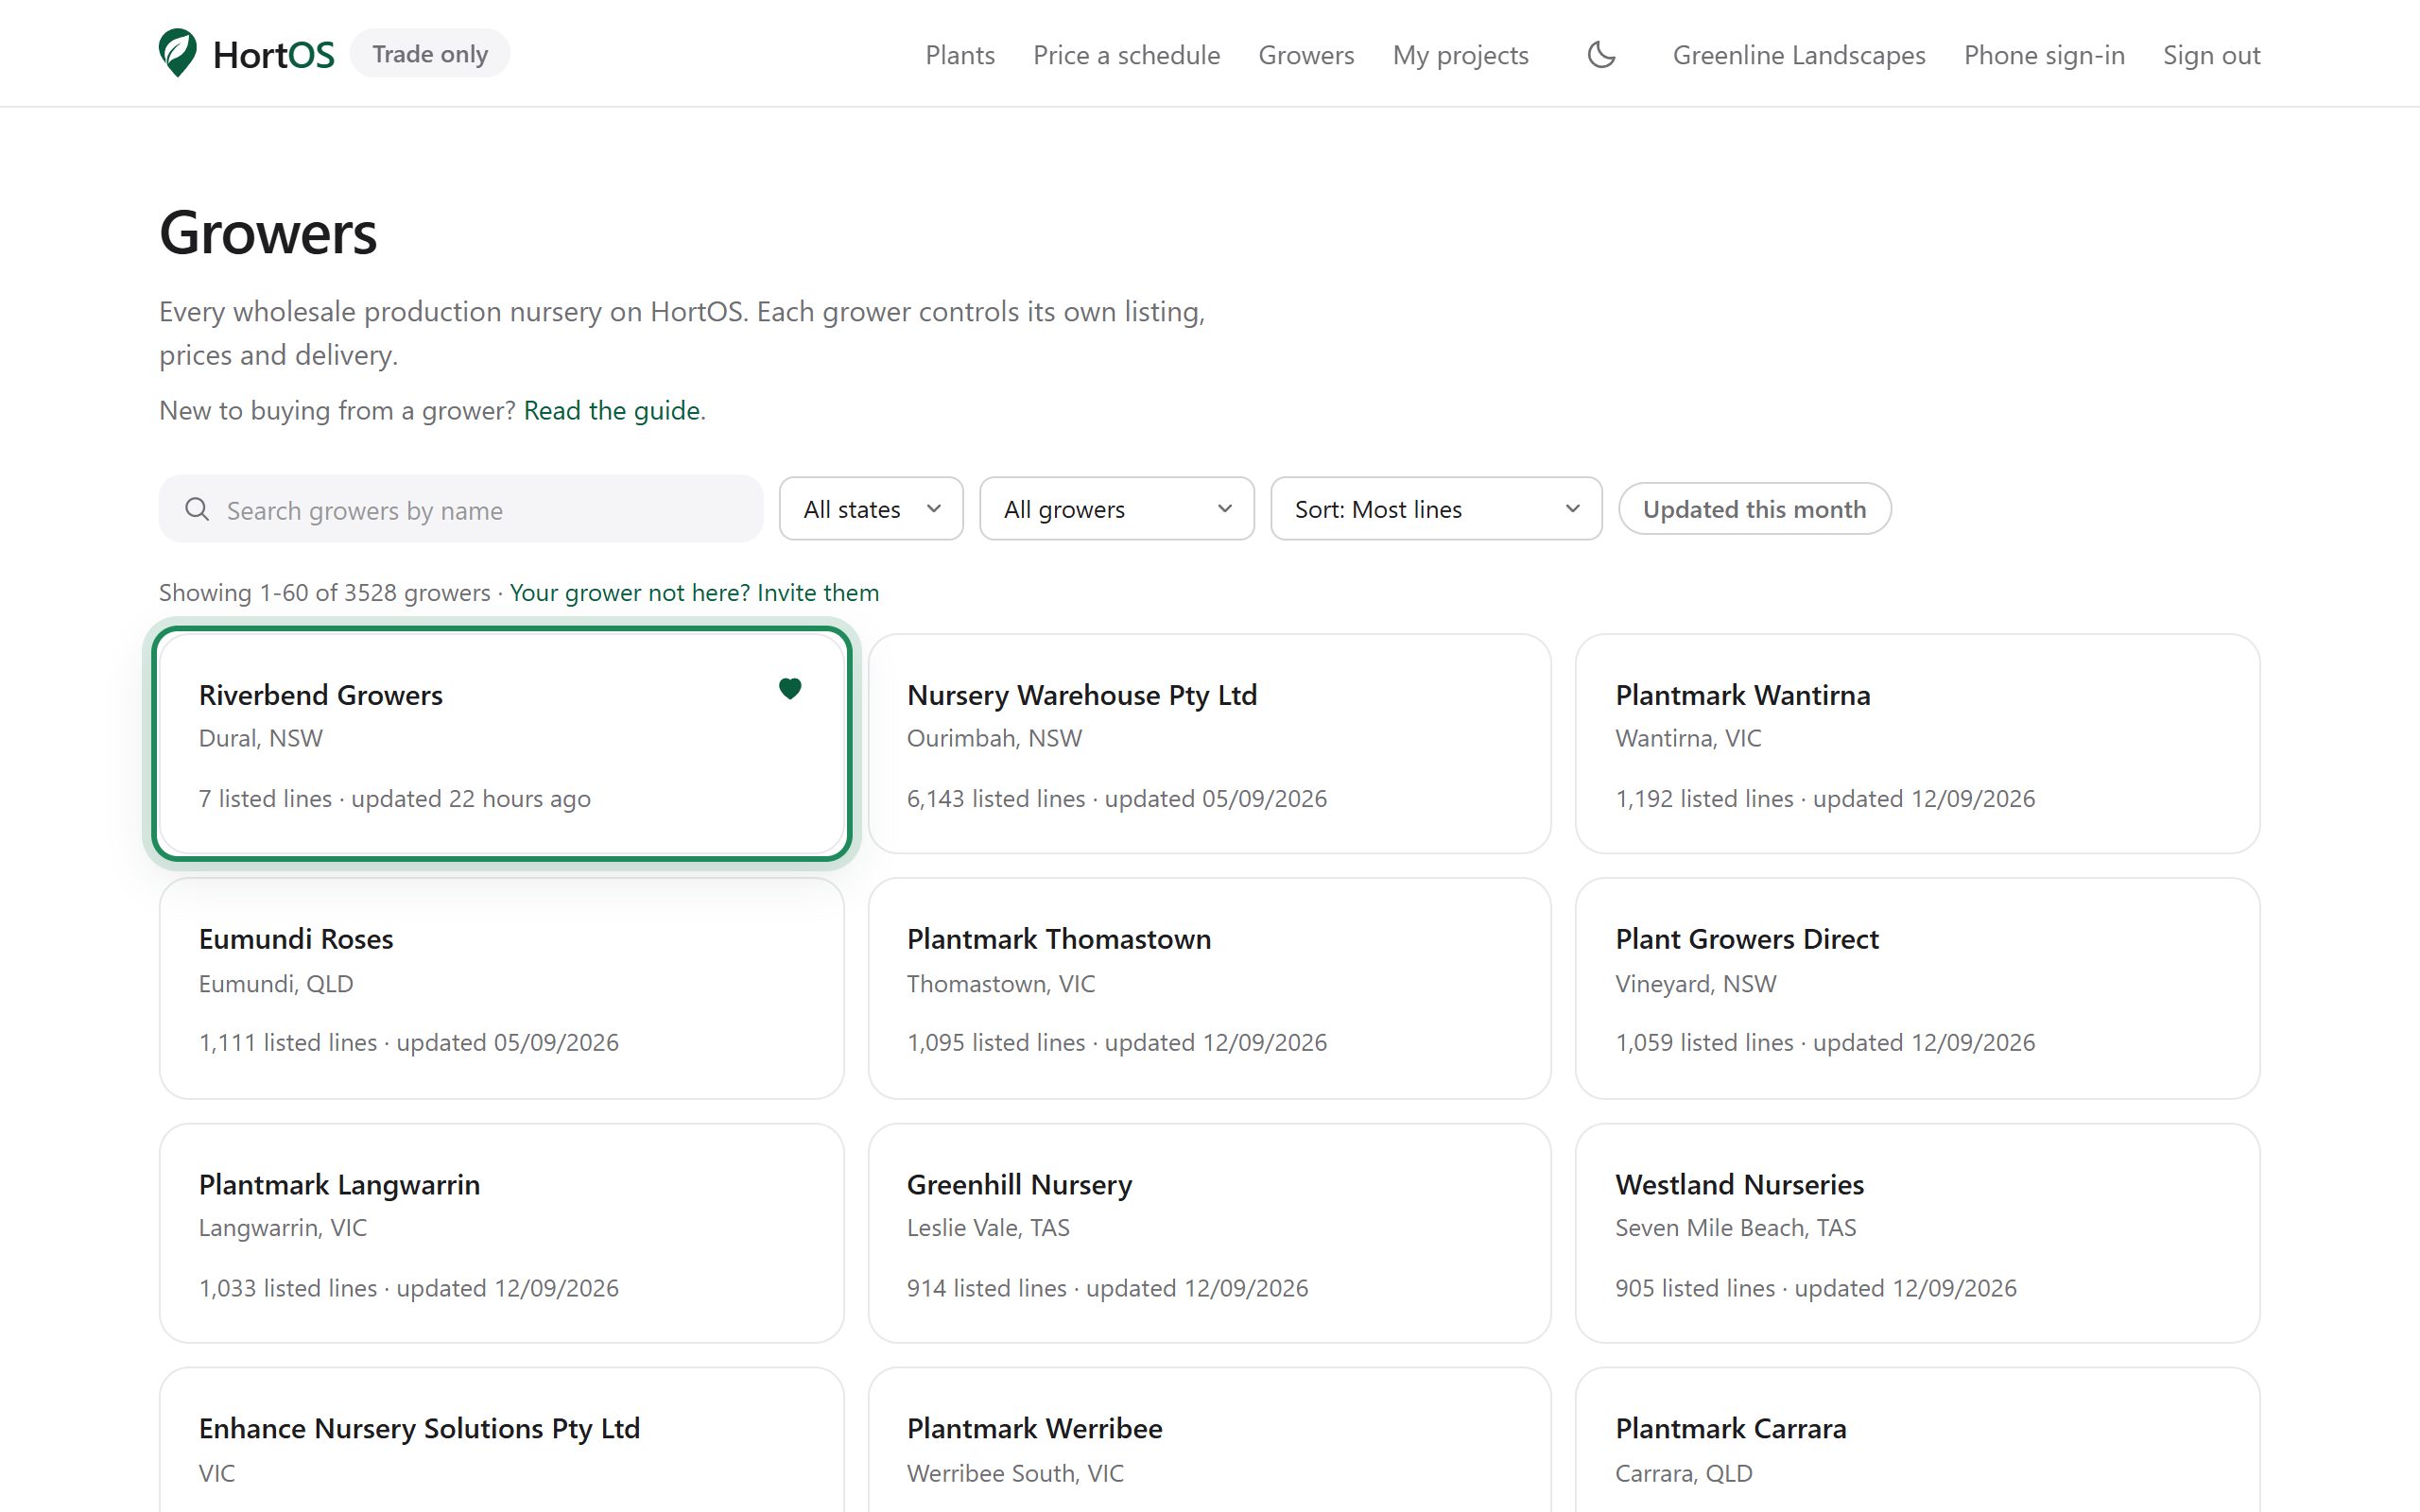The height and width of the screenshot is (1512, 2420).
Task: Click Phone sign-in link
Action: coord(2044,55)
